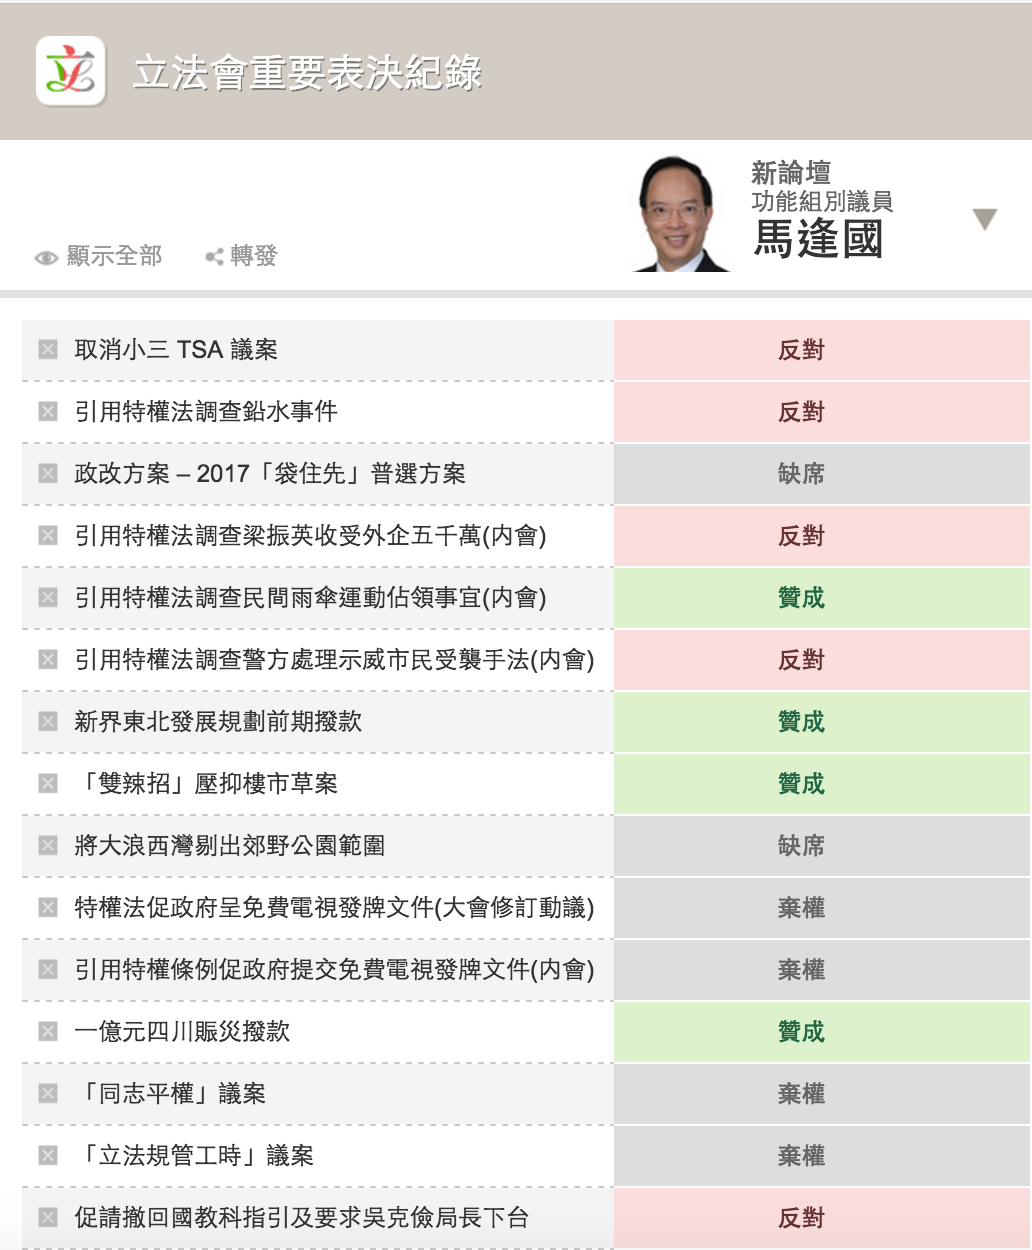1032x1250 pixels.
Task: Click the legislator portrait photo
Action: pos(681,215)
